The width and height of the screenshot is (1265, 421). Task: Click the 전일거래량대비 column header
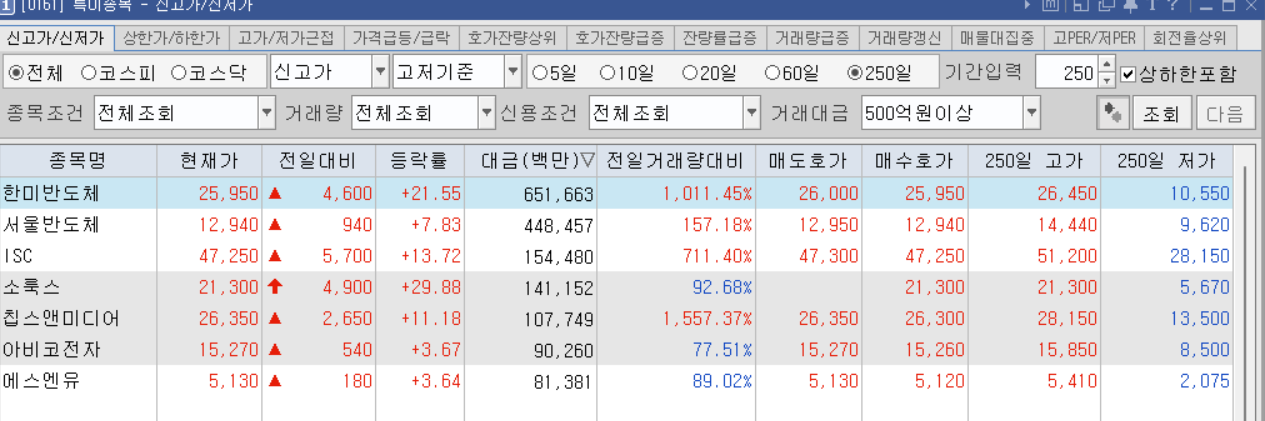[676, 160]
